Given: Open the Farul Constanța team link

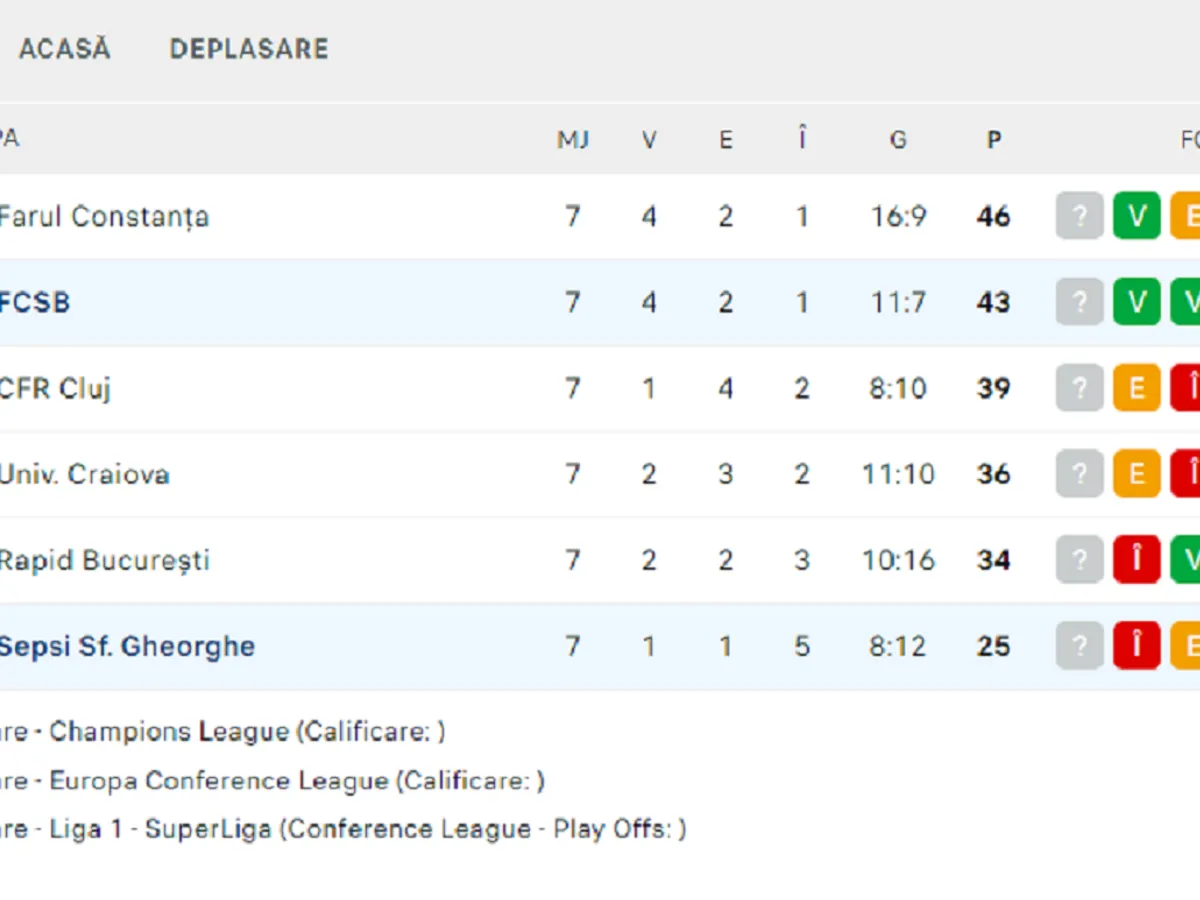Looking at the screenshot, I should [104, 217].
